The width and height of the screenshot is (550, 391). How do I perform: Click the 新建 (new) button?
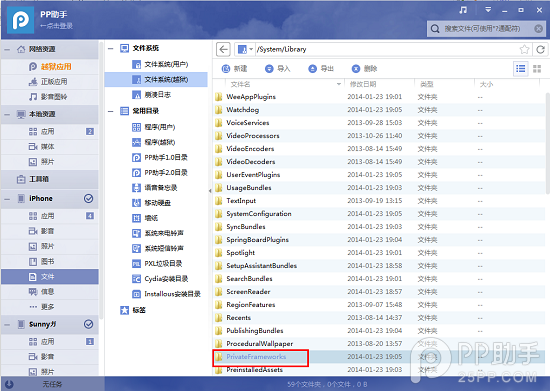pyautogui.click(x=234, y=69)
